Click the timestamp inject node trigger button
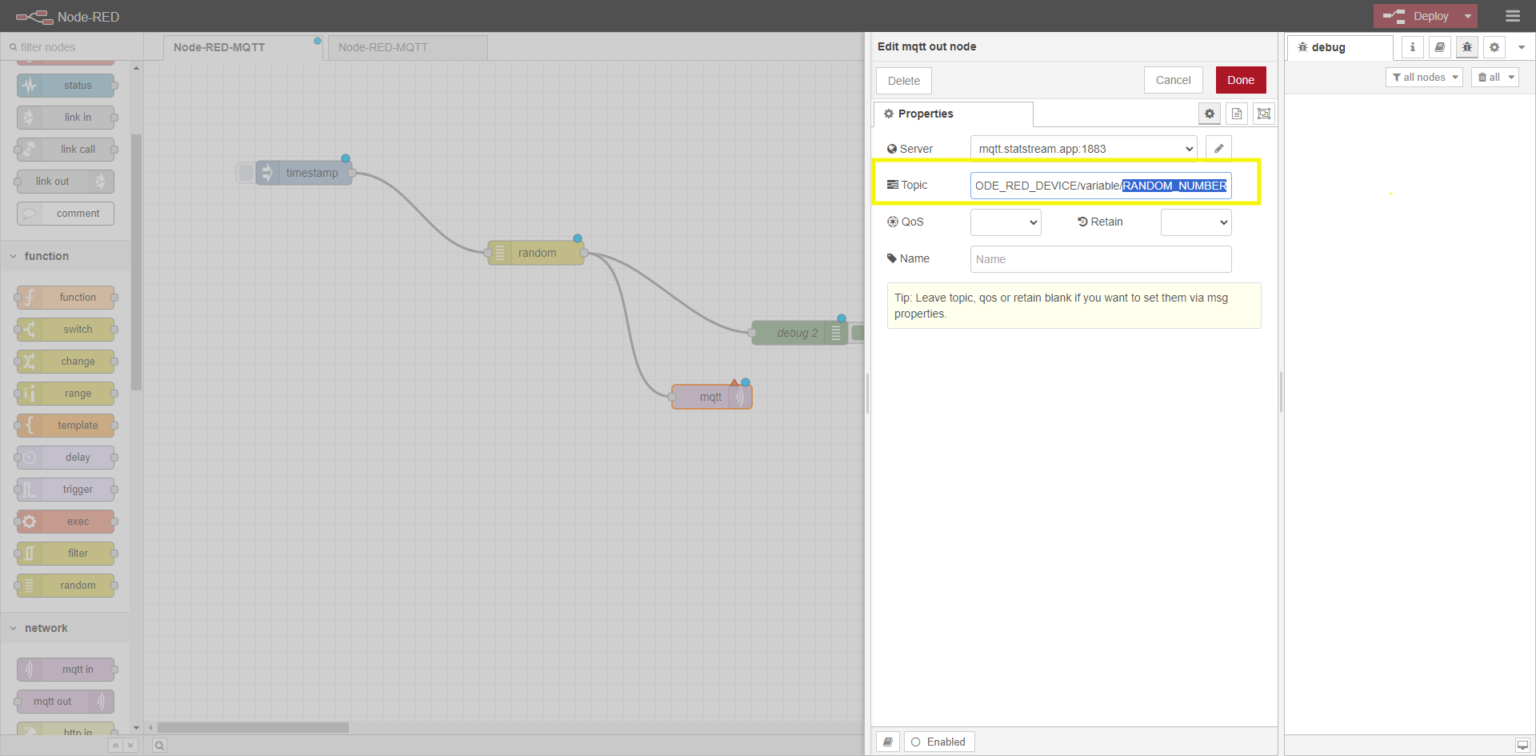This screenshot has height=756, width=1536. point(246,173)
